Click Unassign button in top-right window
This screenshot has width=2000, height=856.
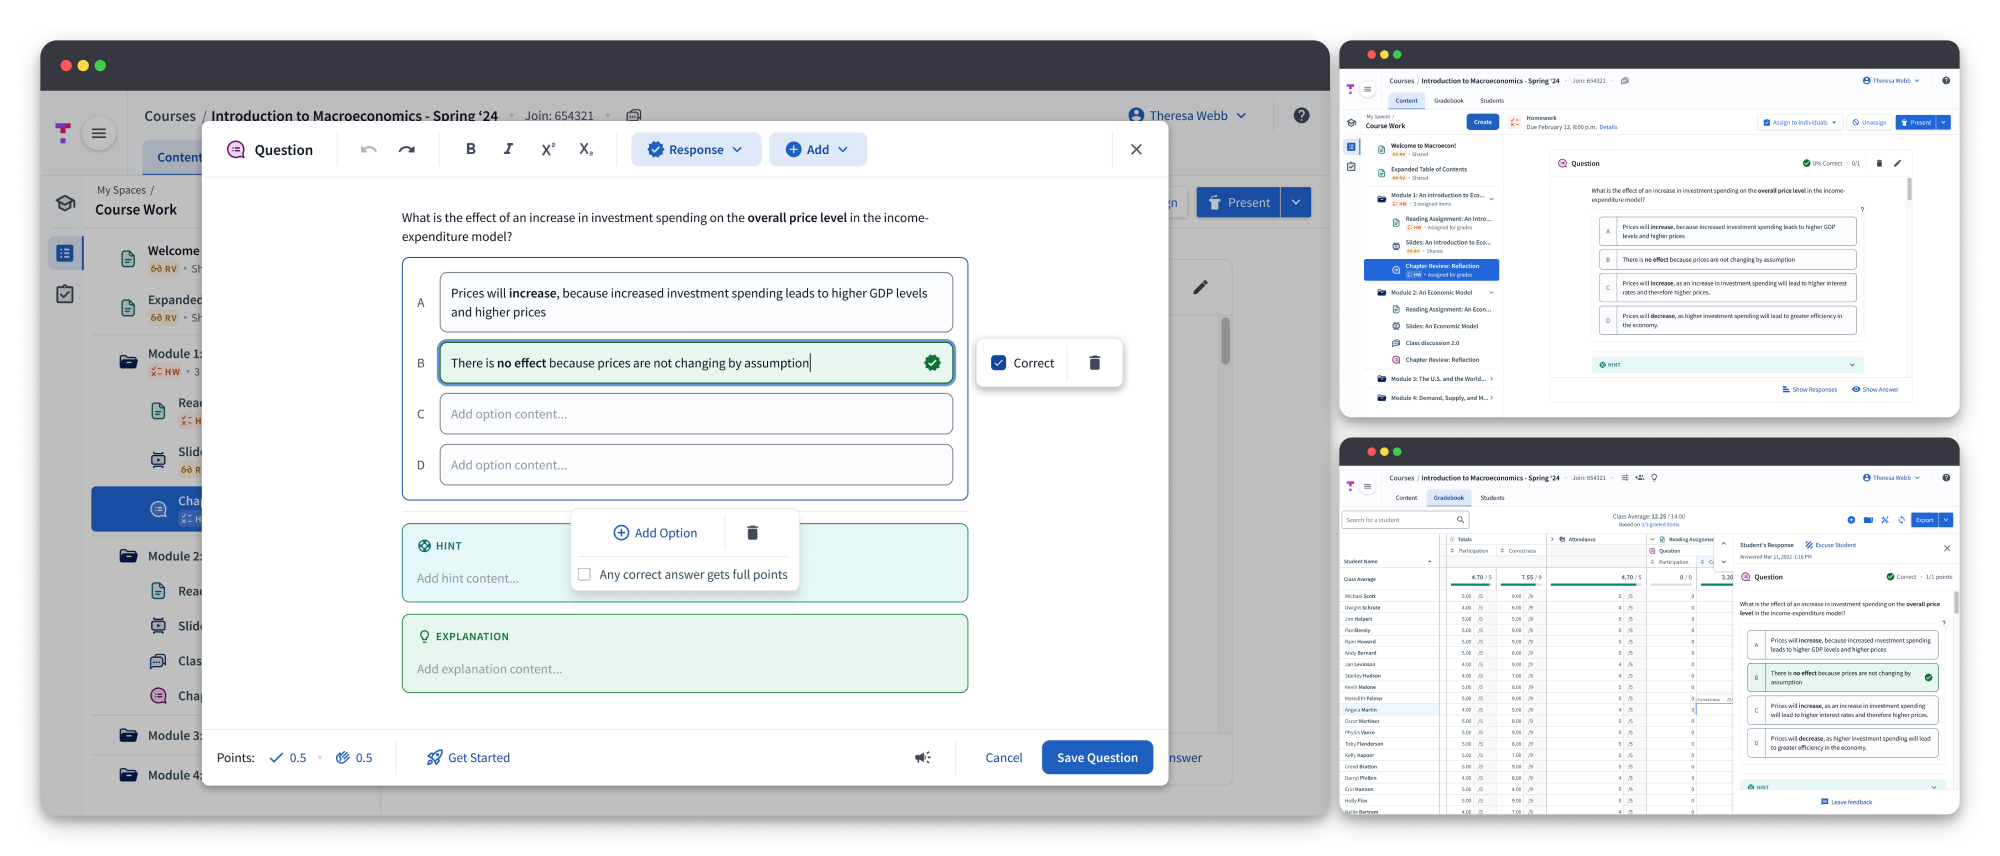click(x=1869, y=122)
